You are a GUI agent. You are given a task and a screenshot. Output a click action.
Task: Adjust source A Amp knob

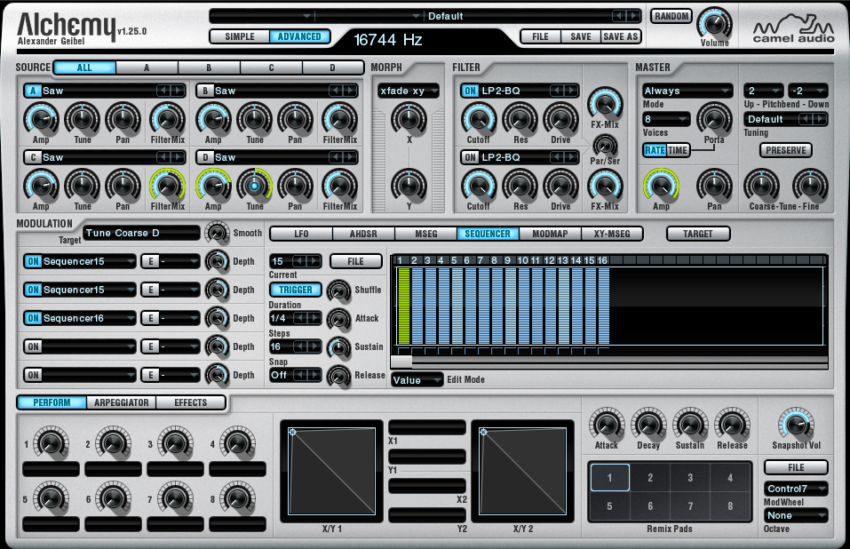pyautogui.click(x=41, y=119)
